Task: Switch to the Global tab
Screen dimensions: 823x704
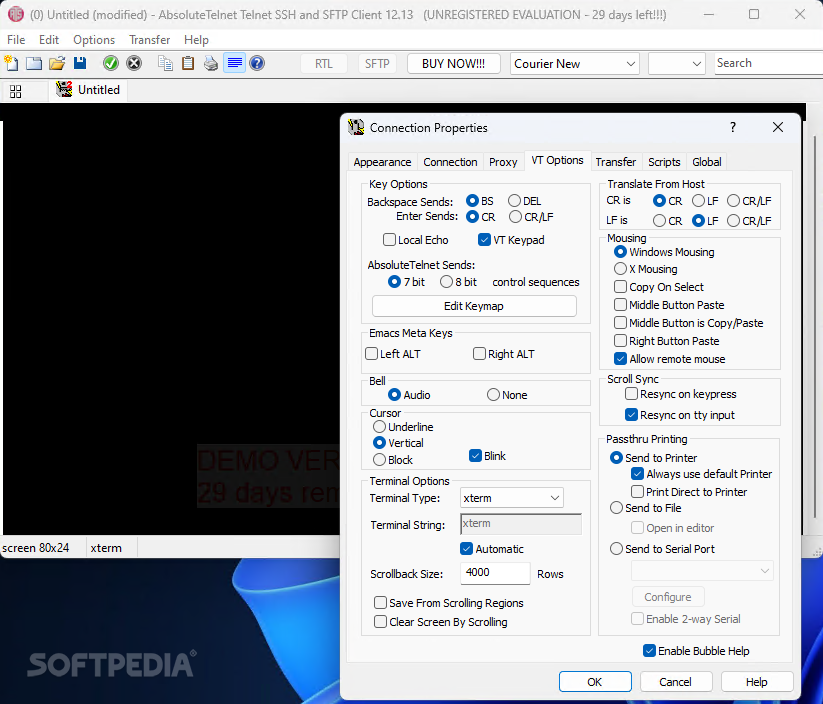Action: 706,162
